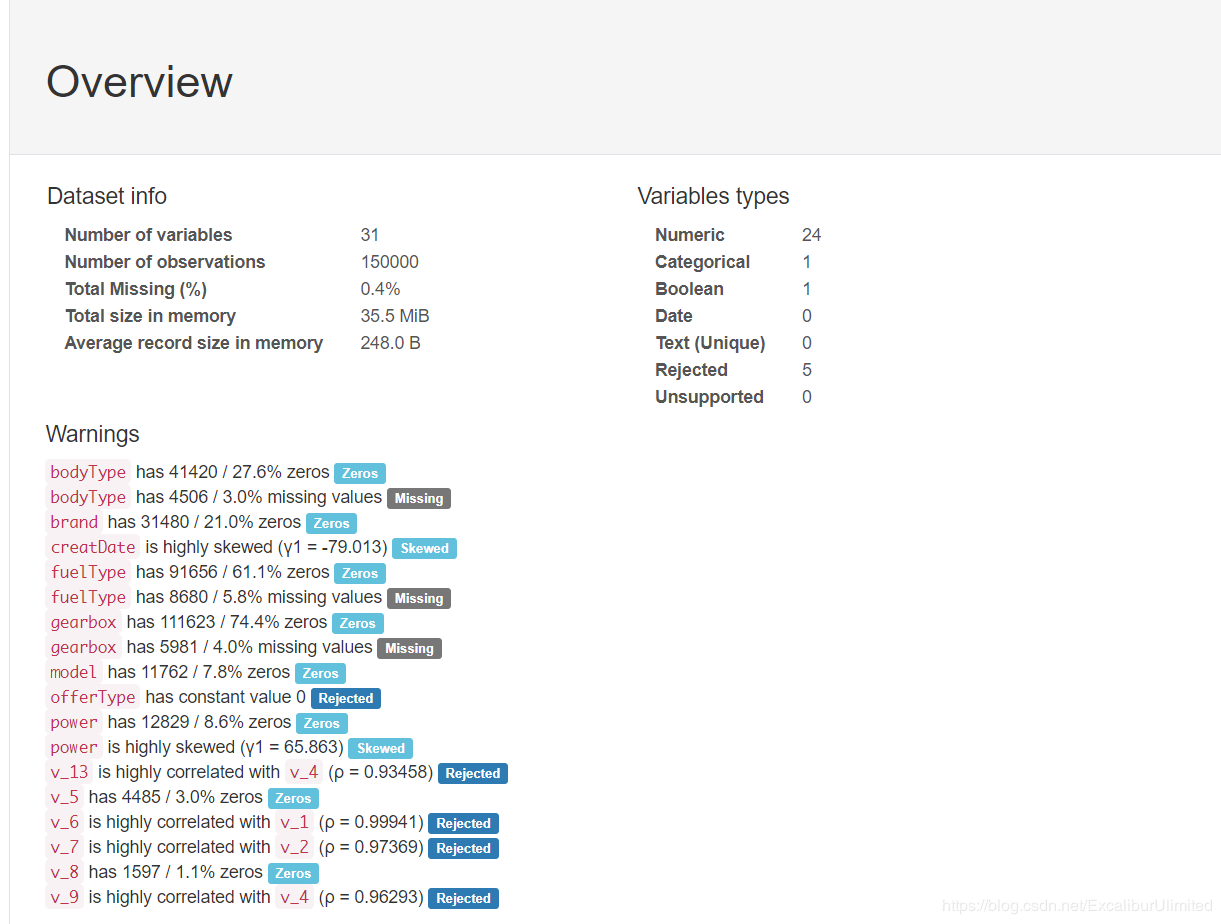Click Zeros badge on v_8 row
Image resolution: width=1221 pixels, height=924 pixels.
(x=293, y=873)
